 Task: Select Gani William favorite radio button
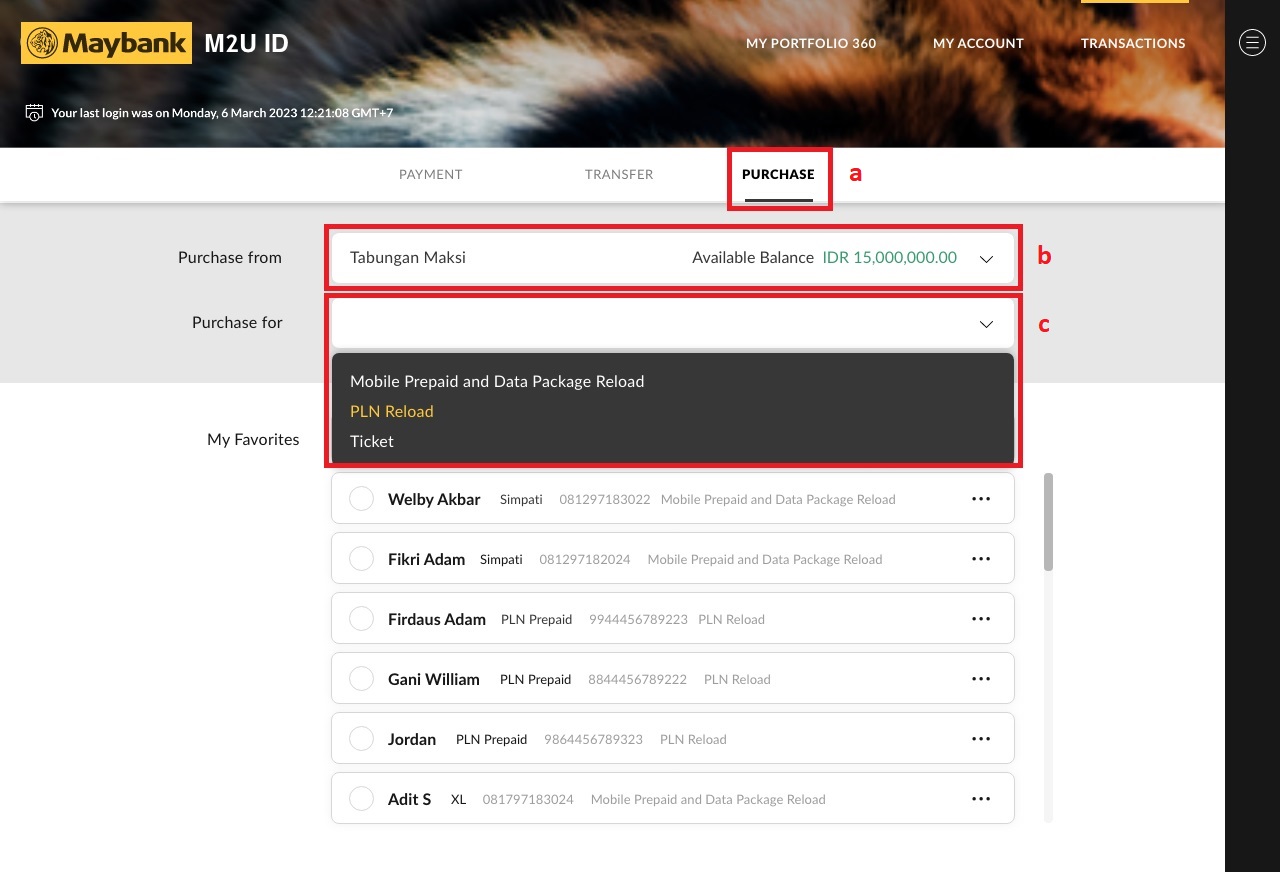(361, 679)
